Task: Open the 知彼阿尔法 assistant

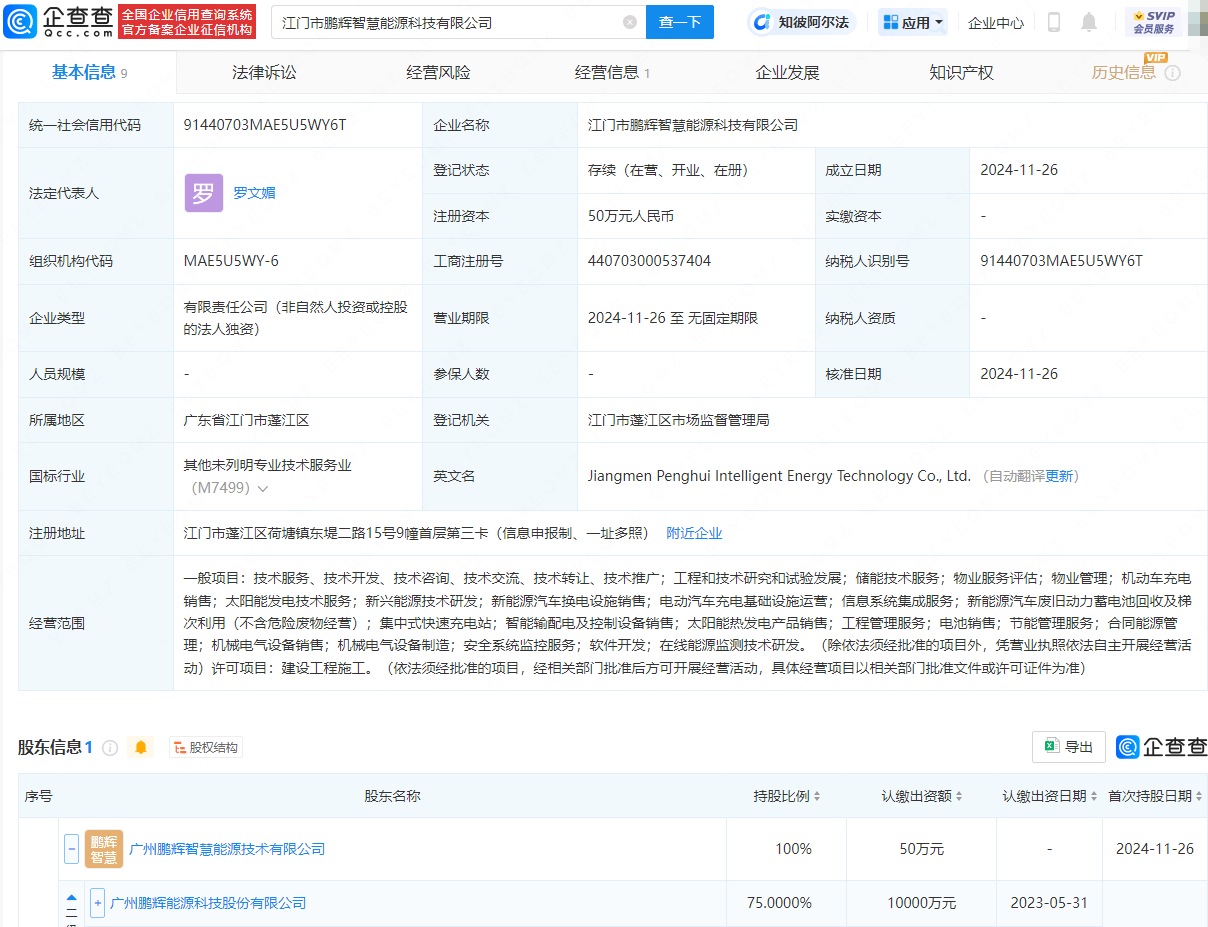Action: click(802, 22)
